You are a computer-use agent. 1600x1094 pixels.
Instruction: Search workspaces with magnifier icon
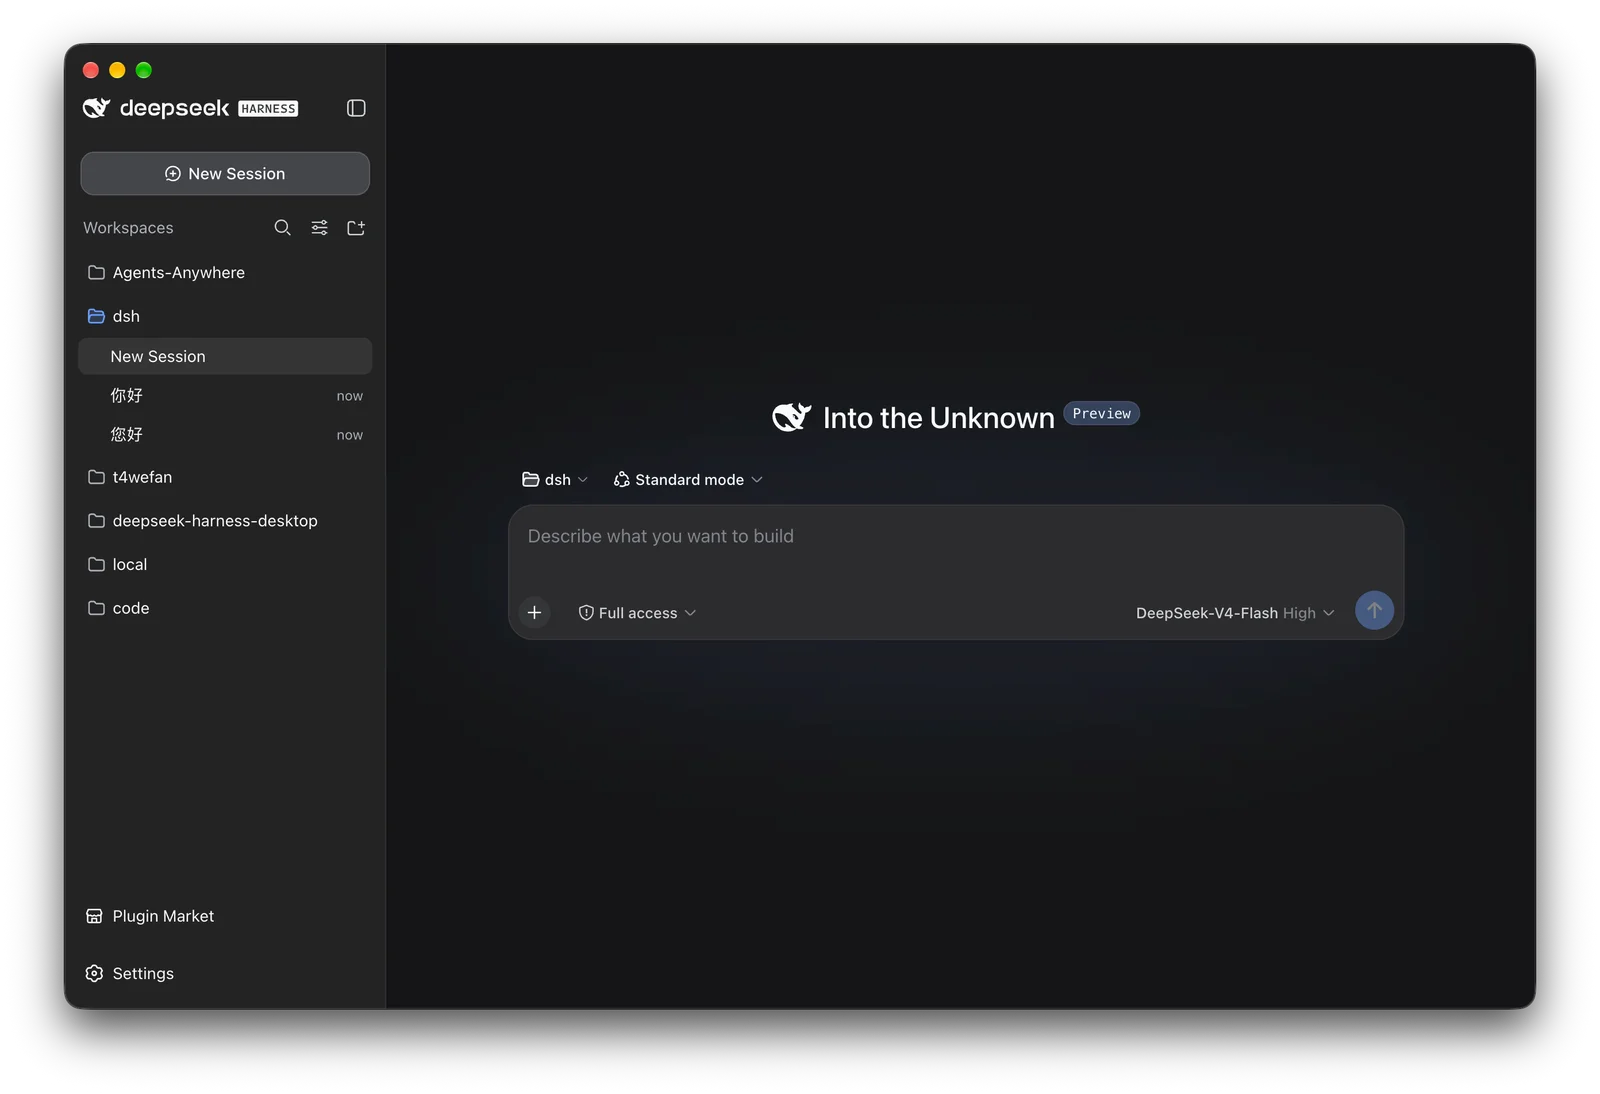283,228
